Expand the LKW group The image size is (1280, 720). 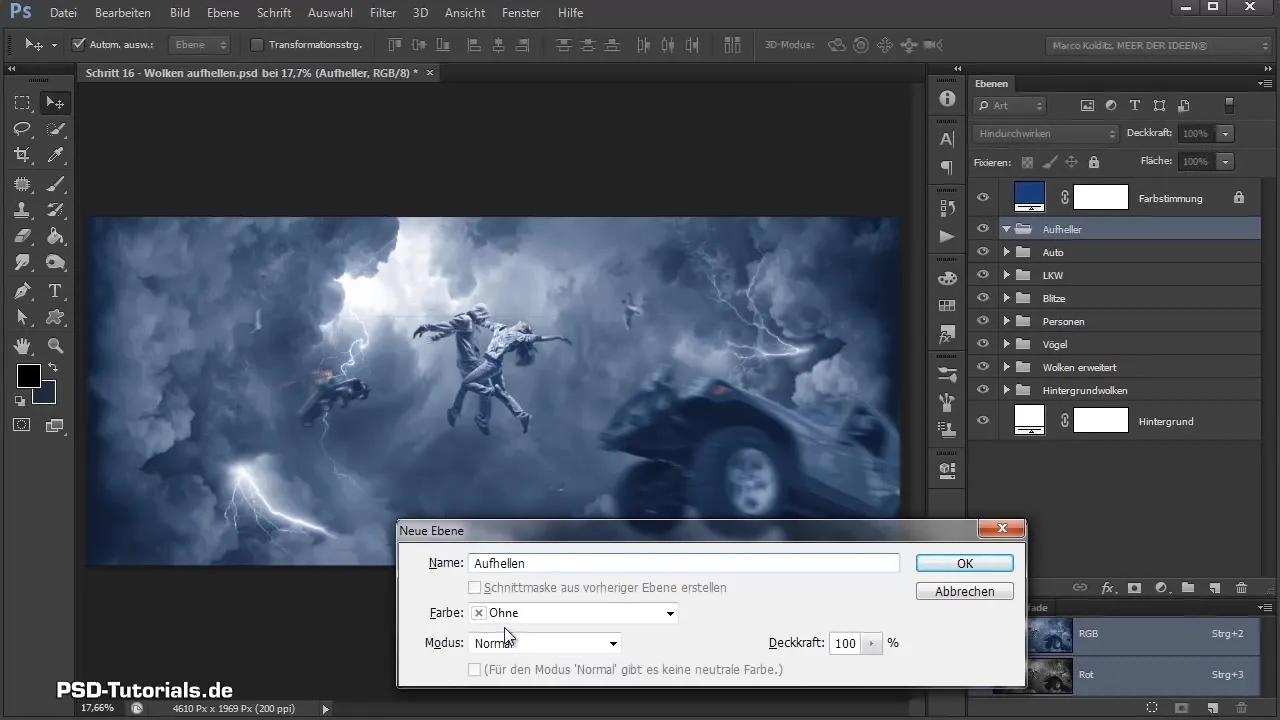(x=1006, y=275)
